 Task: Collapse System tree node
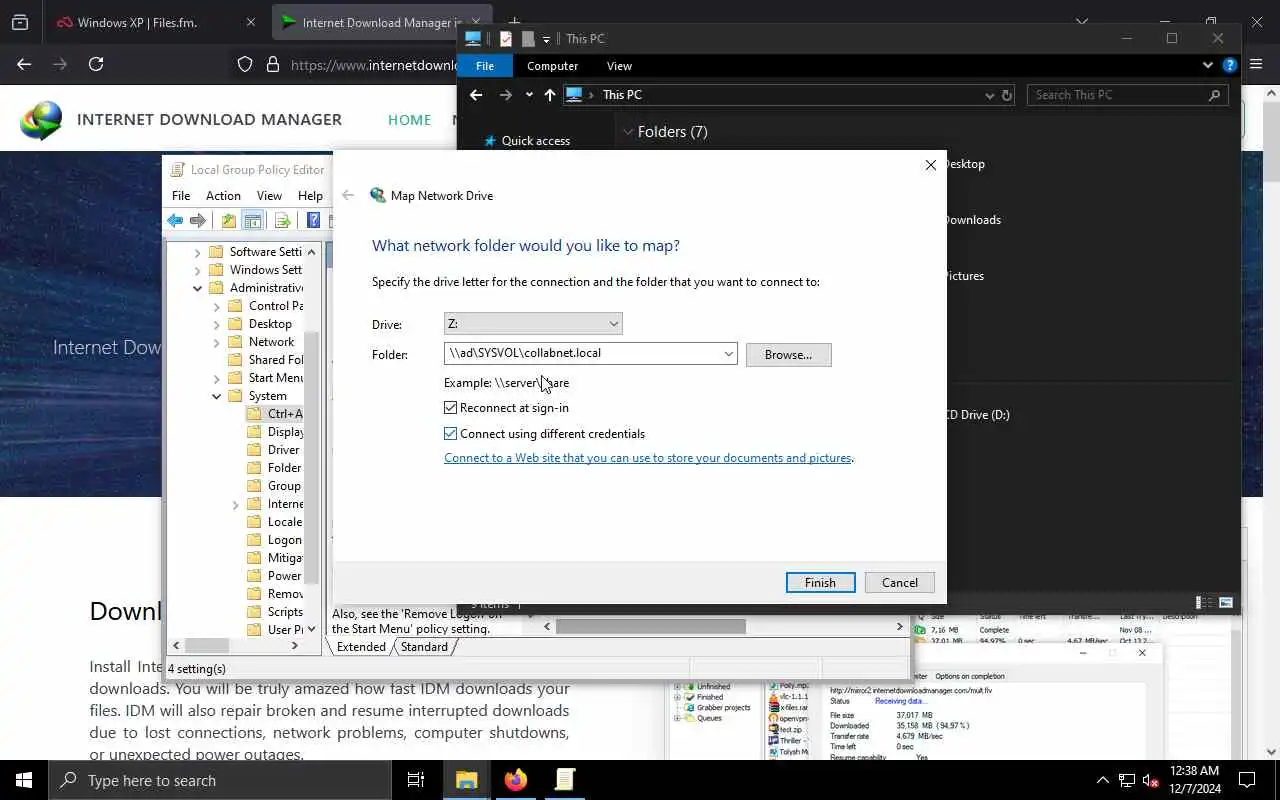(217, 396)
